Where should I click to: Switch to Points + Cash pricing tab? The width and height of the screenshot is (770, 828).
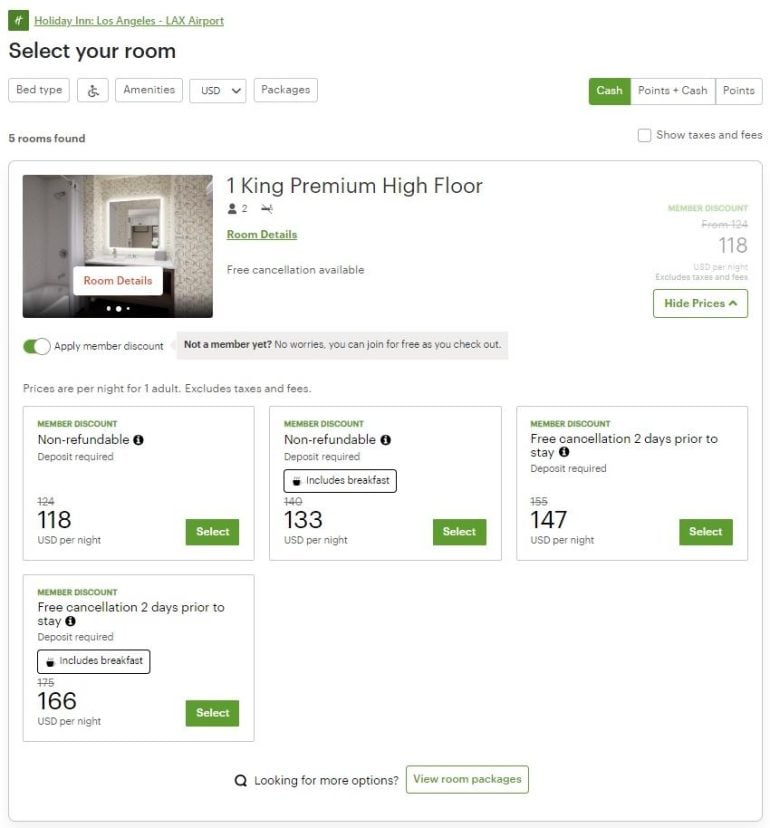coord(672,91)
